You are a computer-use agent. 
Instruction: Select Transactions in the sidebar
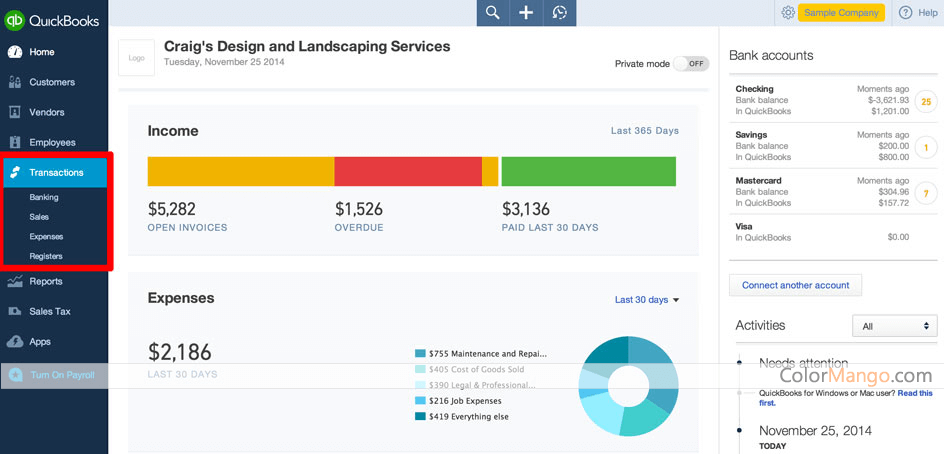(56, 173)
